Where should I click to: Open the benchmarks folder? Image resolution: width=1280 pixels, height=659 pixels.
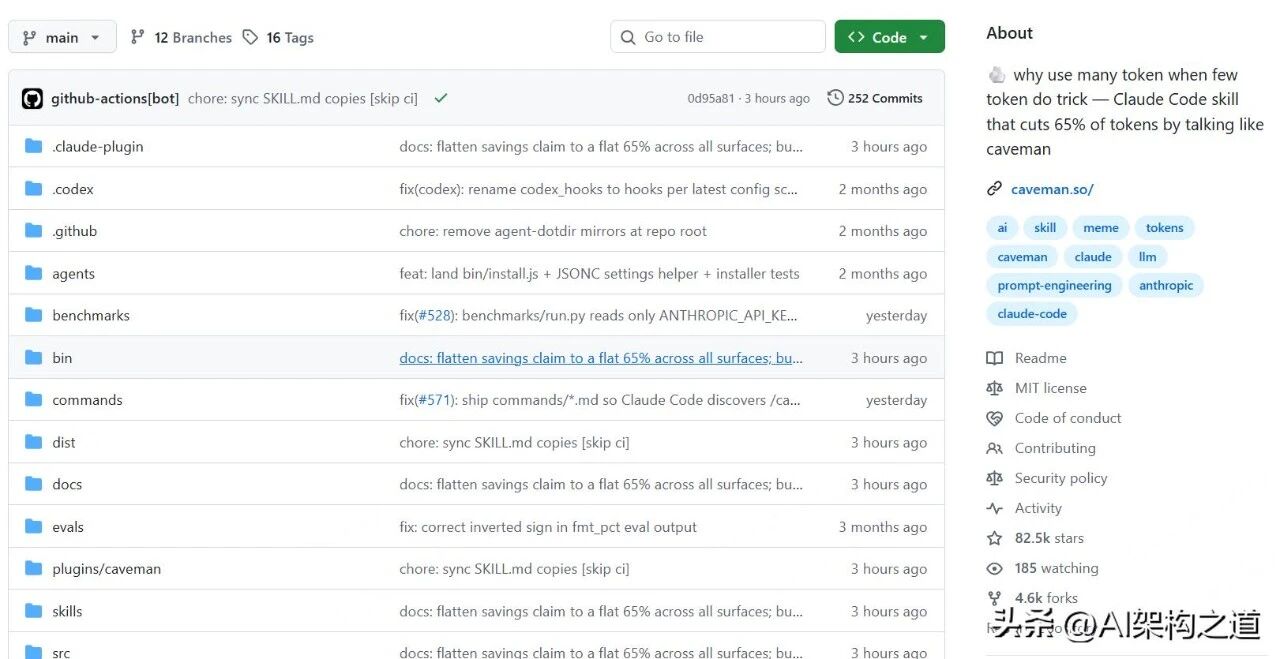click(91, 315)
